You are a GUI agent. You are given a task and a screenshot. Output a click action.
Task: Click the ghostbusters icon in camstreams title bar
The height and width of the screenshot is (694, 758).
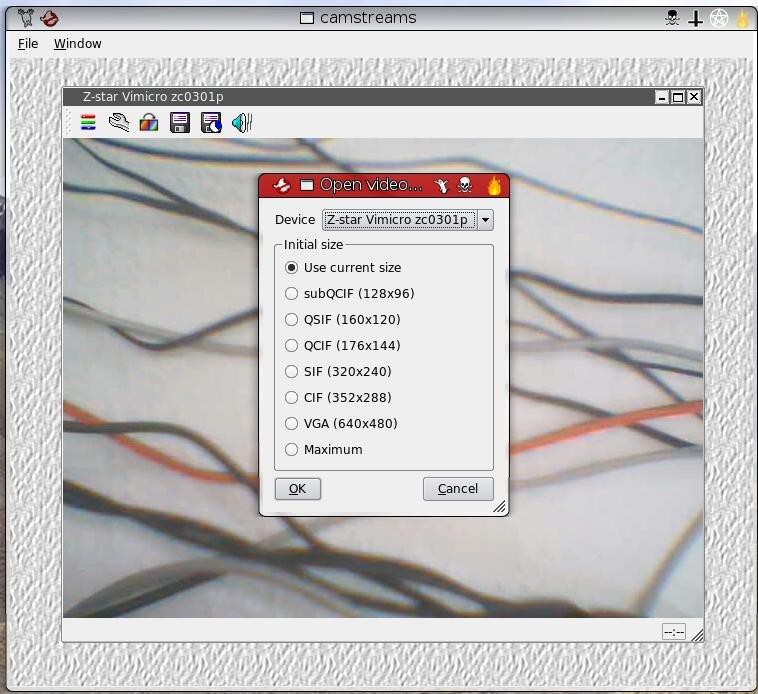tap(49, 18)
